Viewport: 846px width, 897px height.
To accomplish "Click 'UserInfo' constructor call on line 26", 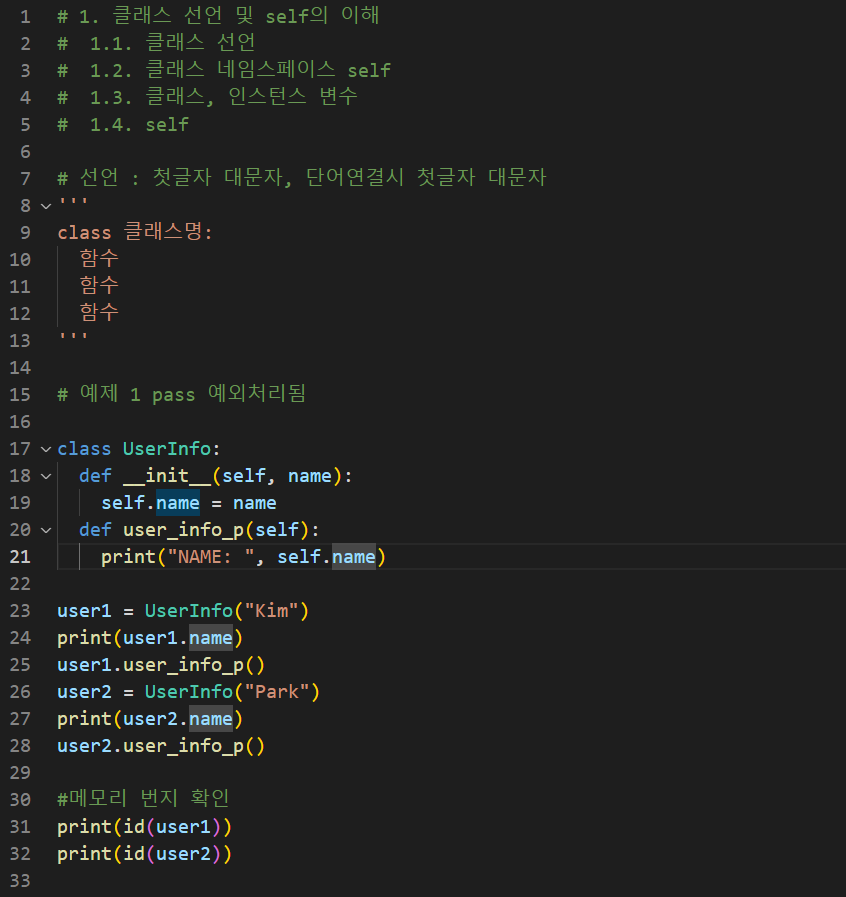I will [x=189, y=692].
